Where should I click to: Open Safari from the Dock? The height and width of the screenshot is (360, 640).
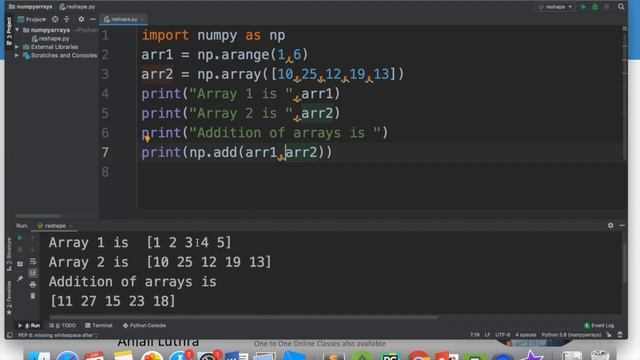68,356
